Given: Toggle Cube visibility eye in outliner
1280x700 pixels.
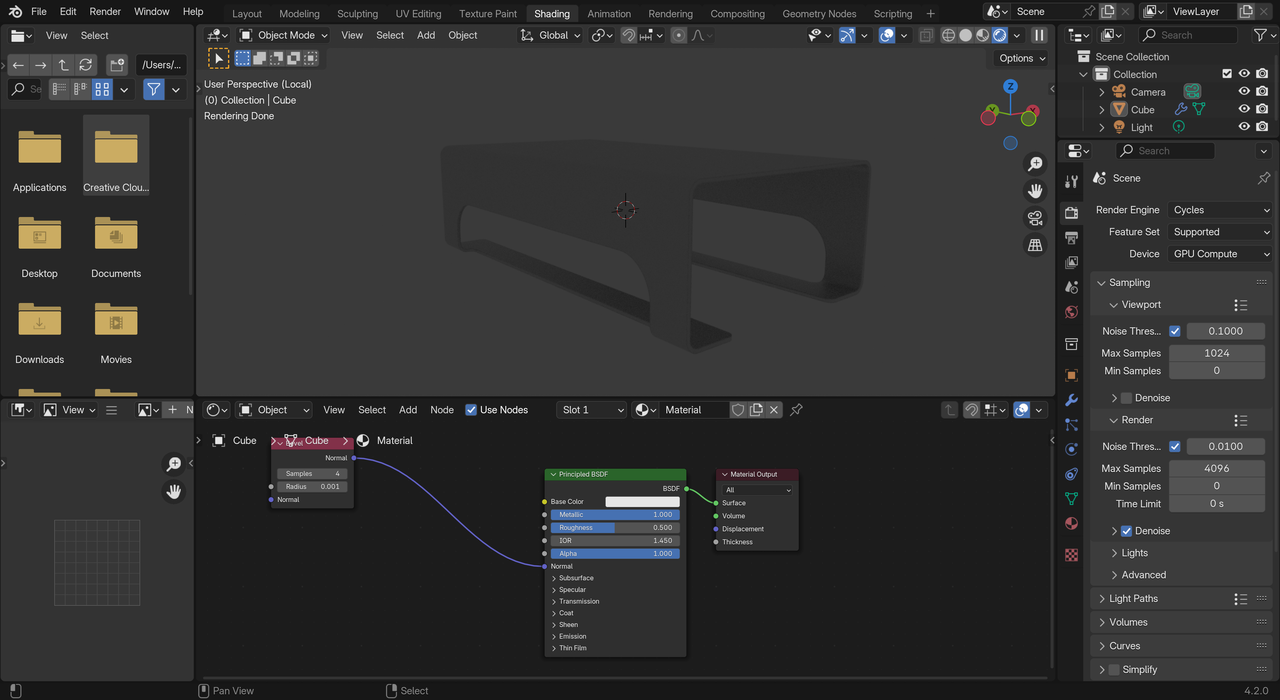Looking at the screenshot, I should pyautogui.click(x=1244, y=110).
